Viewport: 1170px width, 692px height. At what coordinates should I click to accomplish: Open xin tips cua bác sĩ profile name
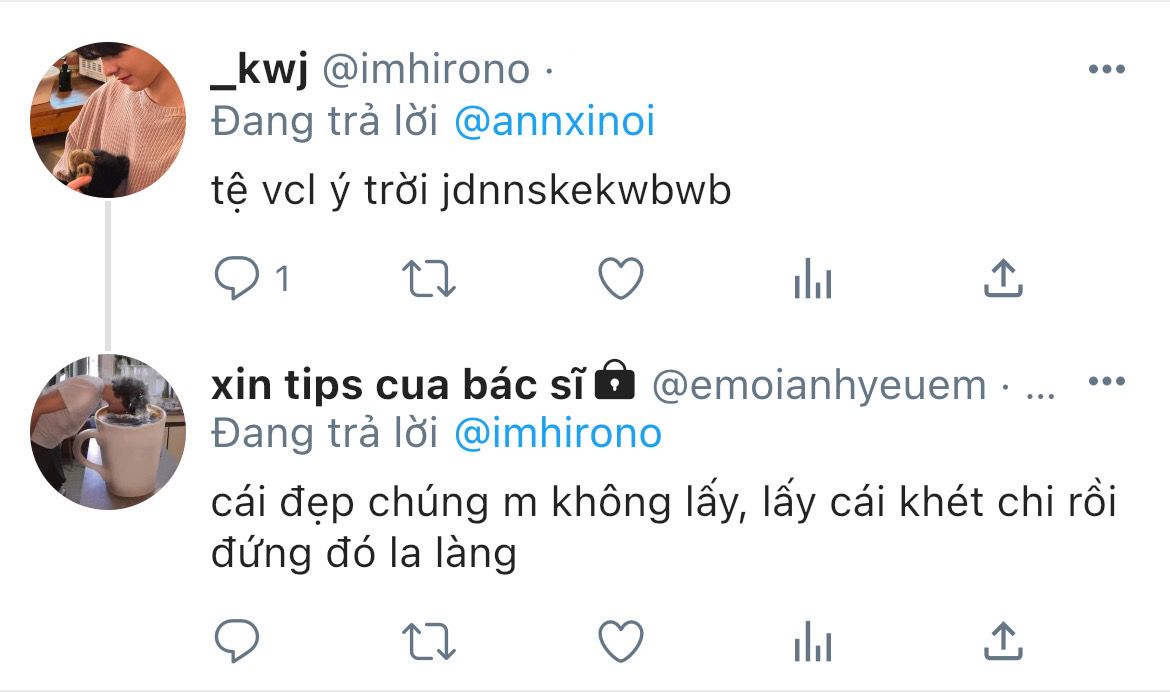pyautogui.click(x=398, y=385)
